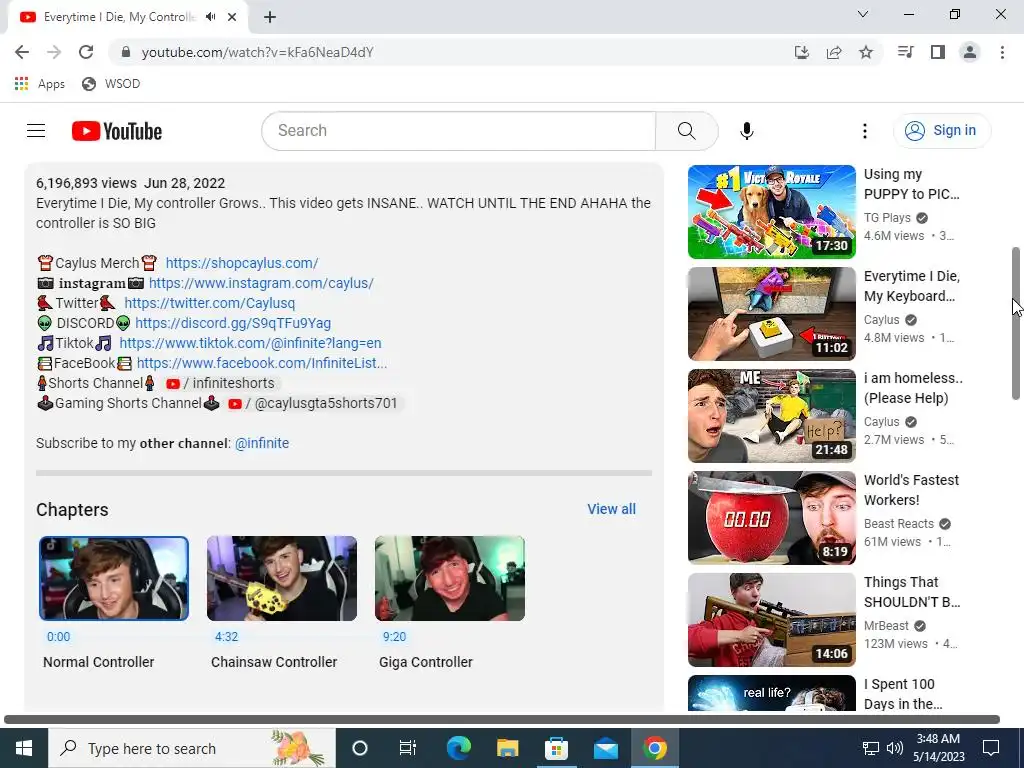Open World's Fastest Workers thumbnail
The height and width of the screenshot is (768, 1024).
coord(772,518)
